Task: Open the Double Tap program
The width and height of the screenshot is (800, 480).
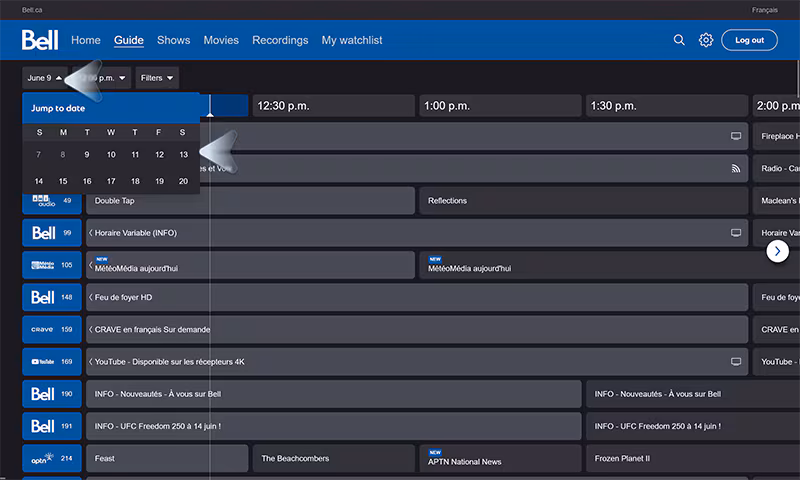Action: [250, 200]
